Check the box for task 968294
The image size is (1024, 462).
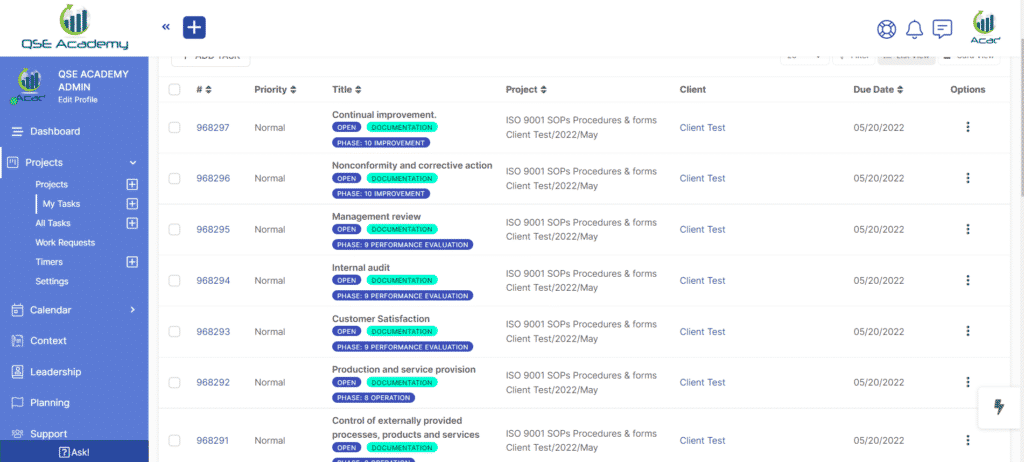click(174, 280)
